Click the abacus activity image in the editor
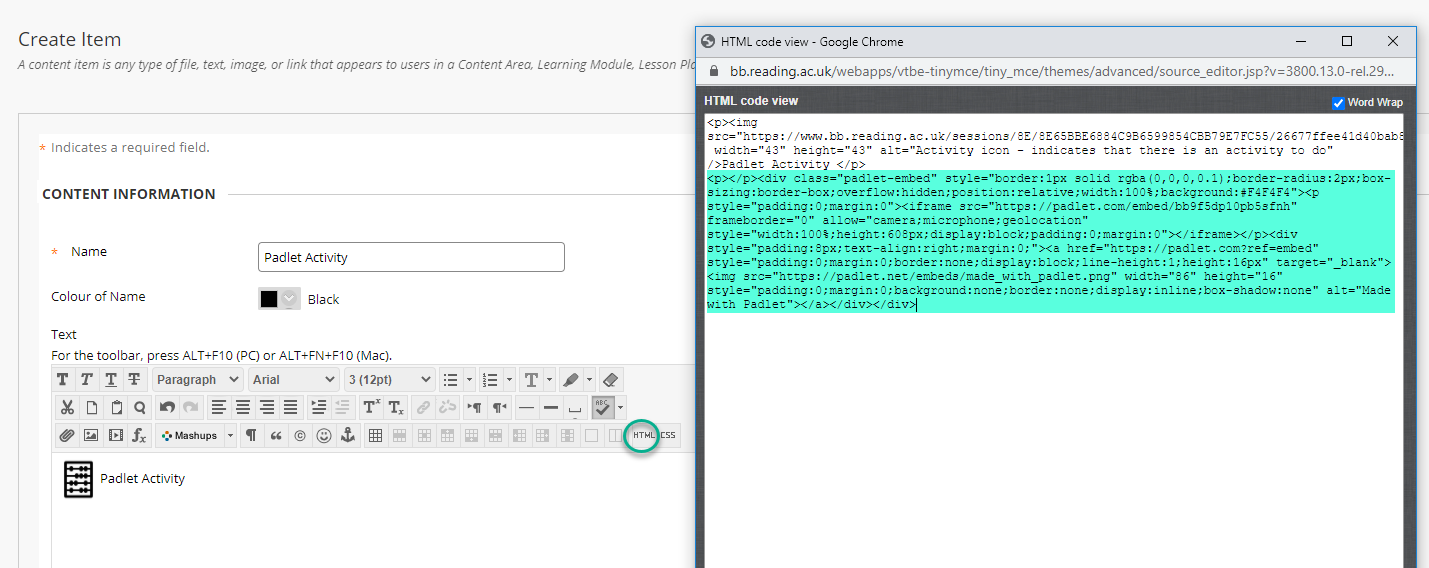The width and height of the screenshot is (1429, 568). pyautogui.click(x=78, y=479)
